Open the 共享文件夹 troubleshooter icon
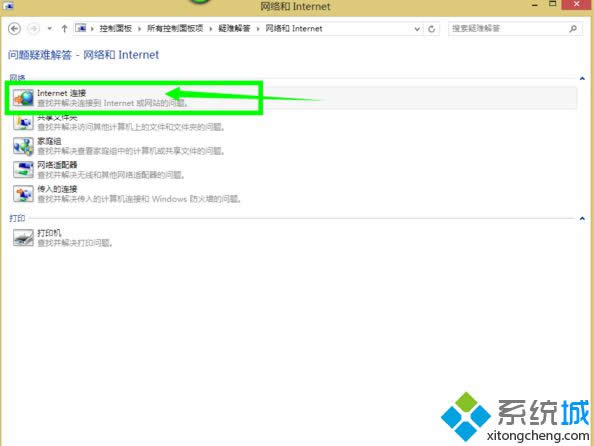 (23, 122)
